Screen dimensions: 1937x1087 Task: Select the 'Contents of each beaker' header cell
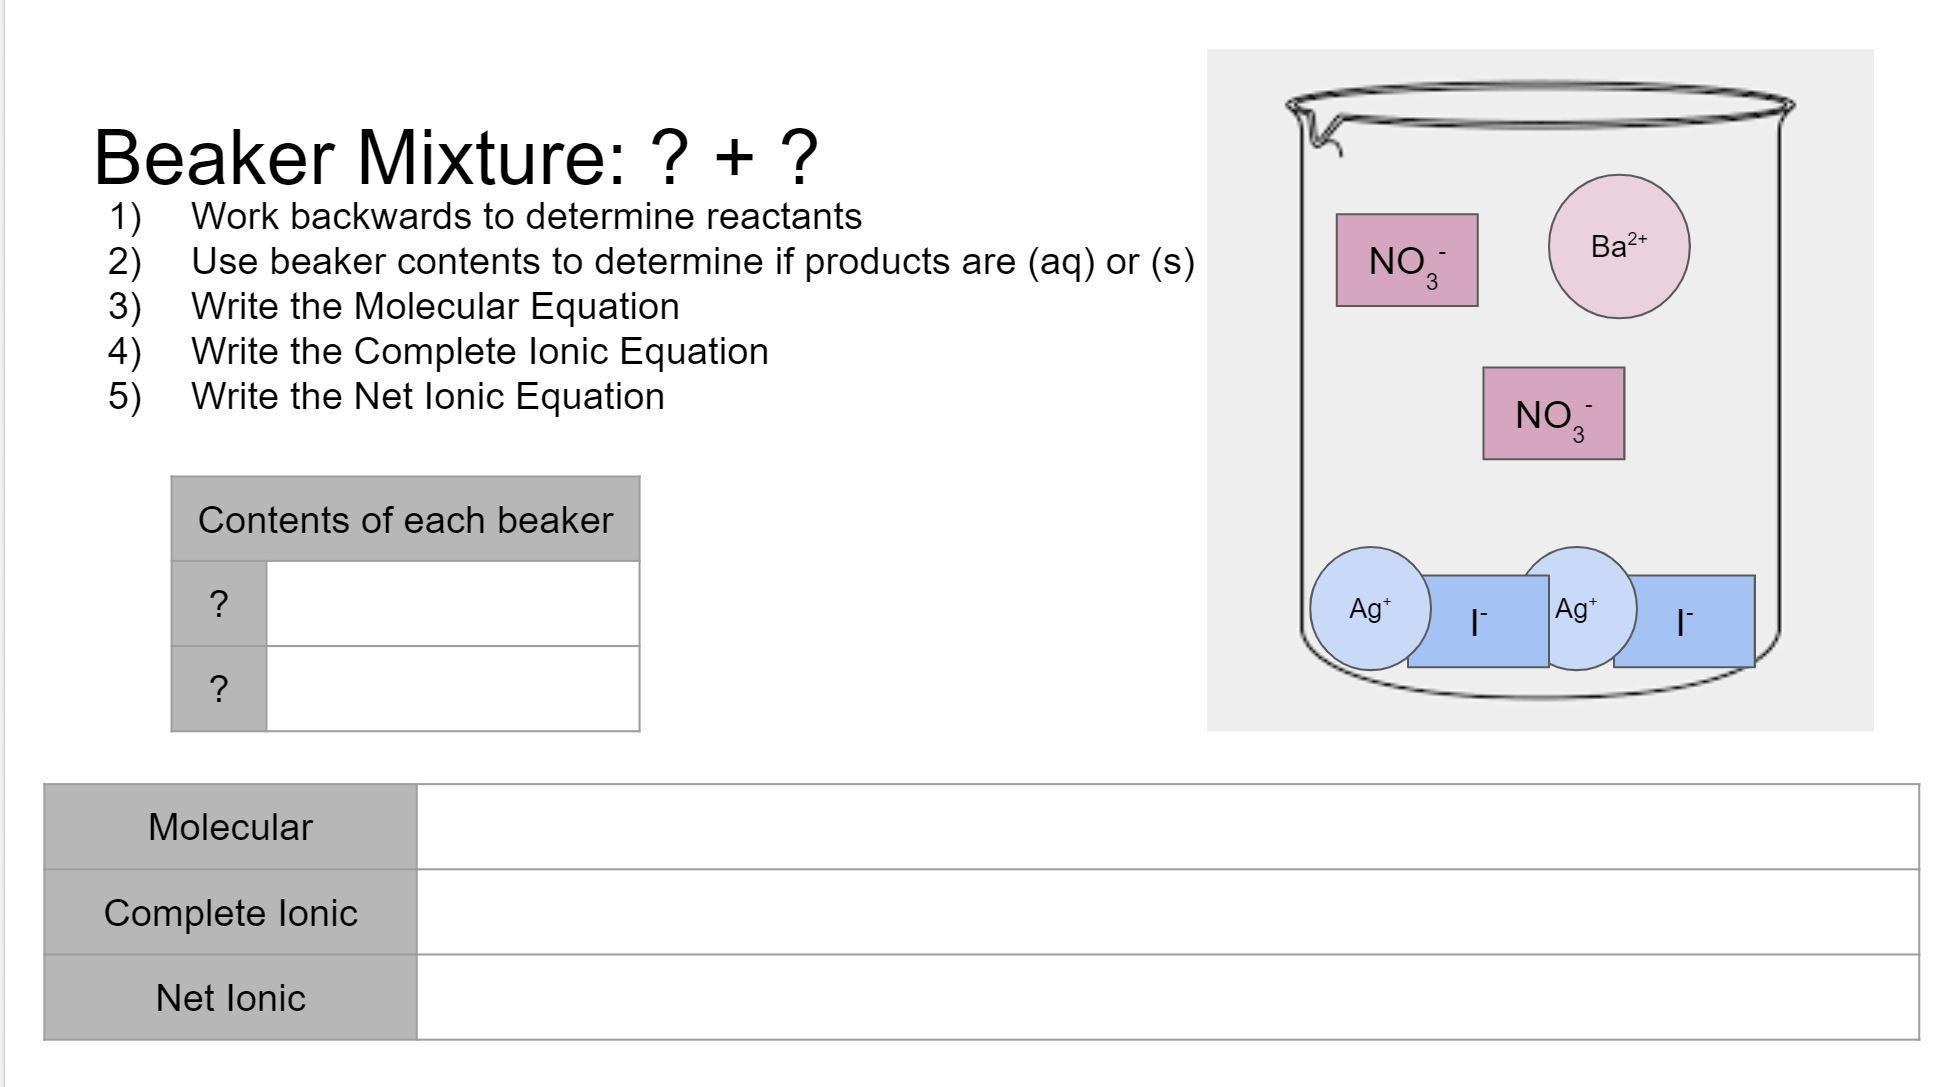[x=405, y=520]
